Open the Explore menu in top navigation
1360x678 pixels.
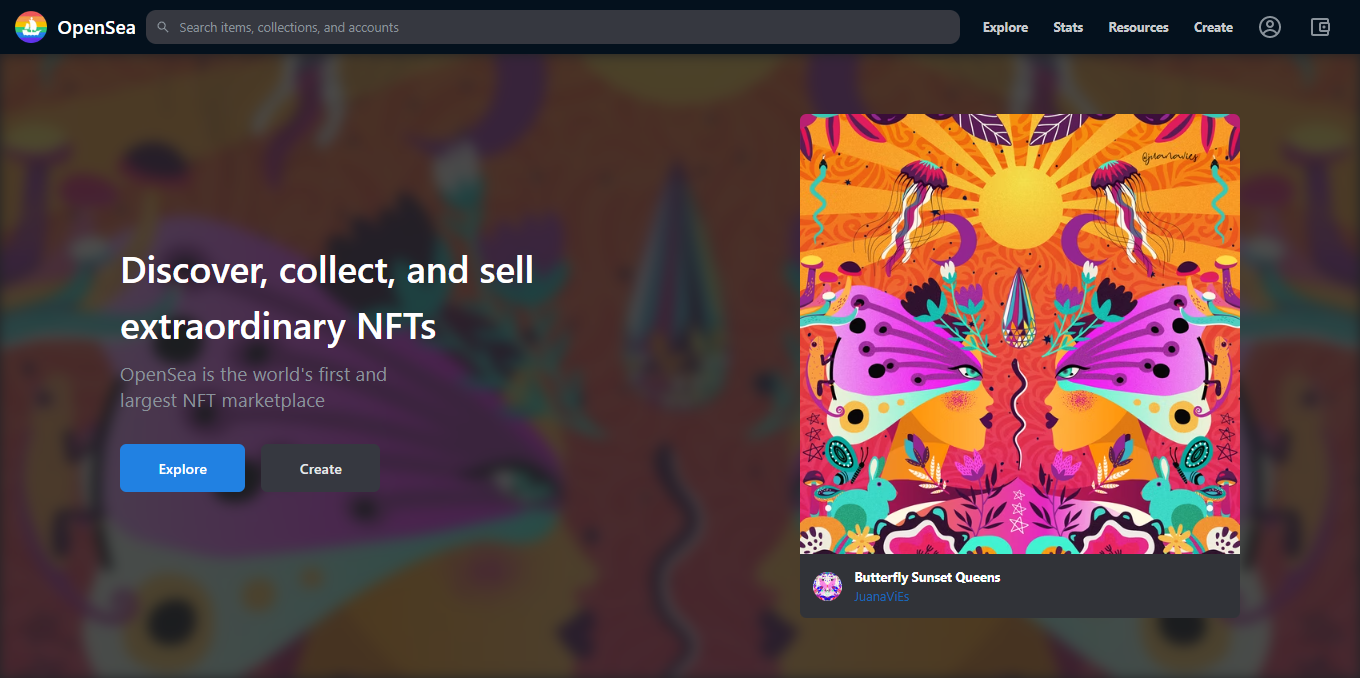pyautogui.click(x=1005, y=27)
